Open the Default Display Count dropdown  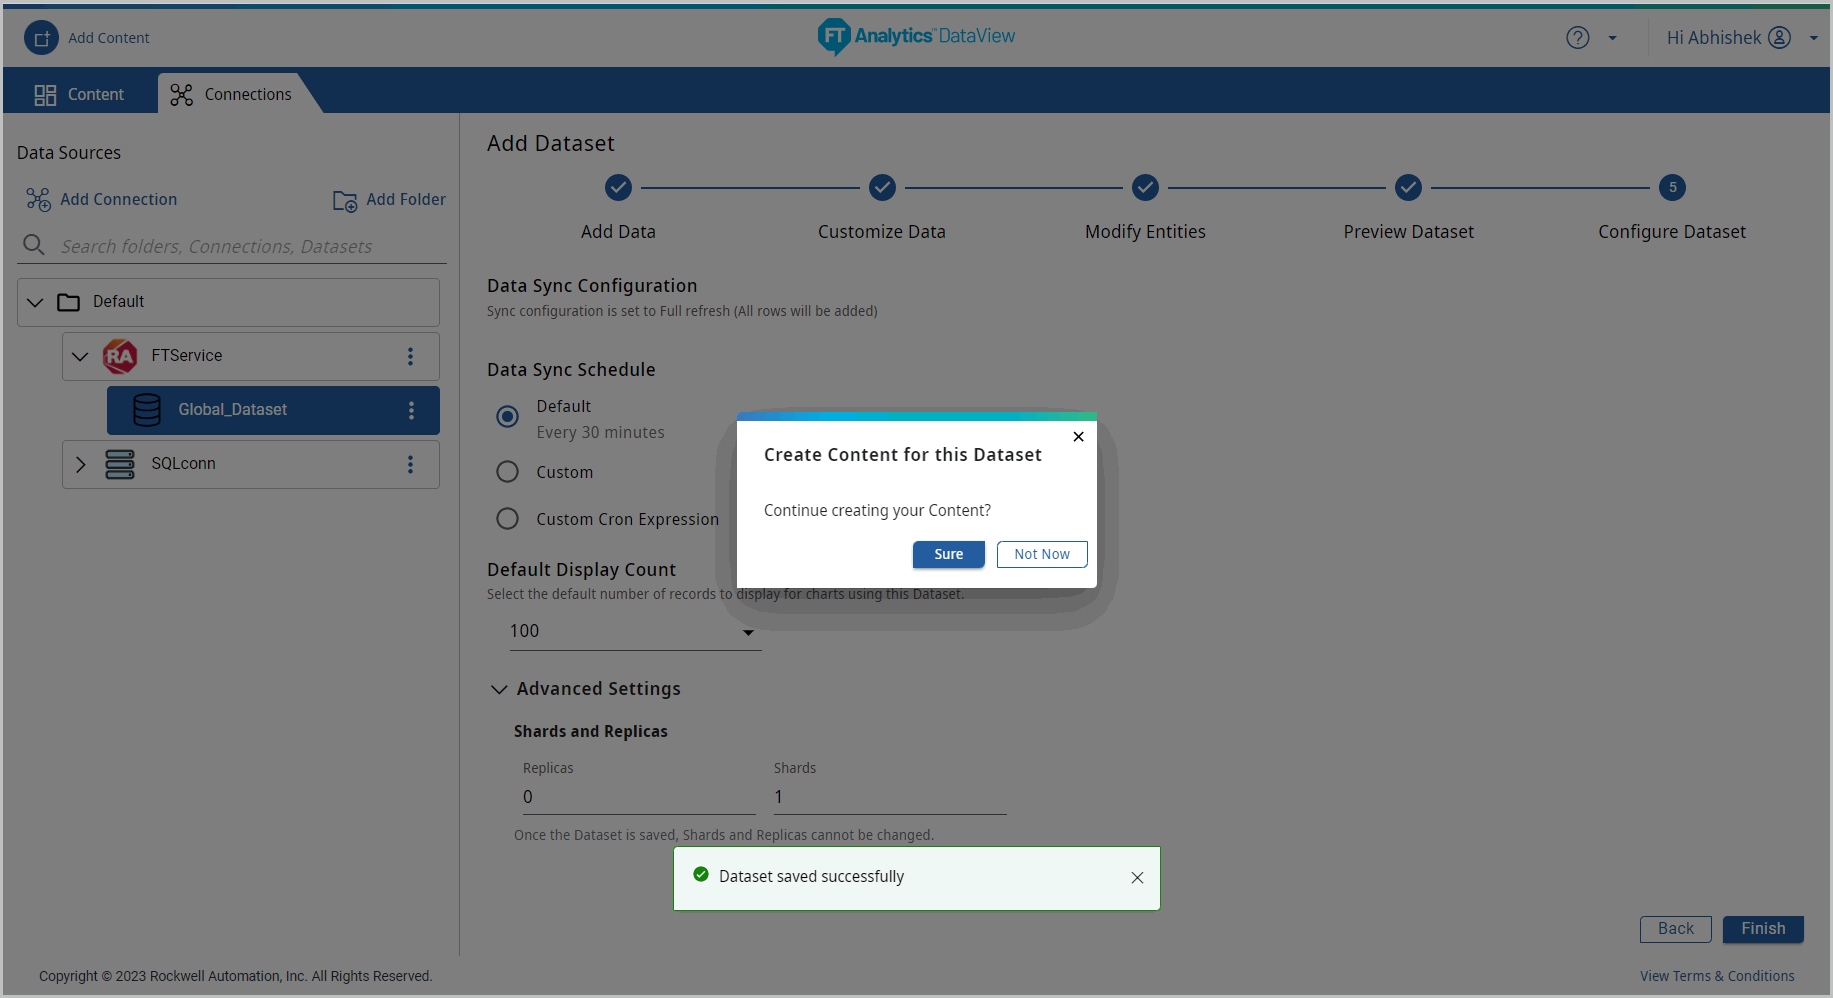coord(635,631)
